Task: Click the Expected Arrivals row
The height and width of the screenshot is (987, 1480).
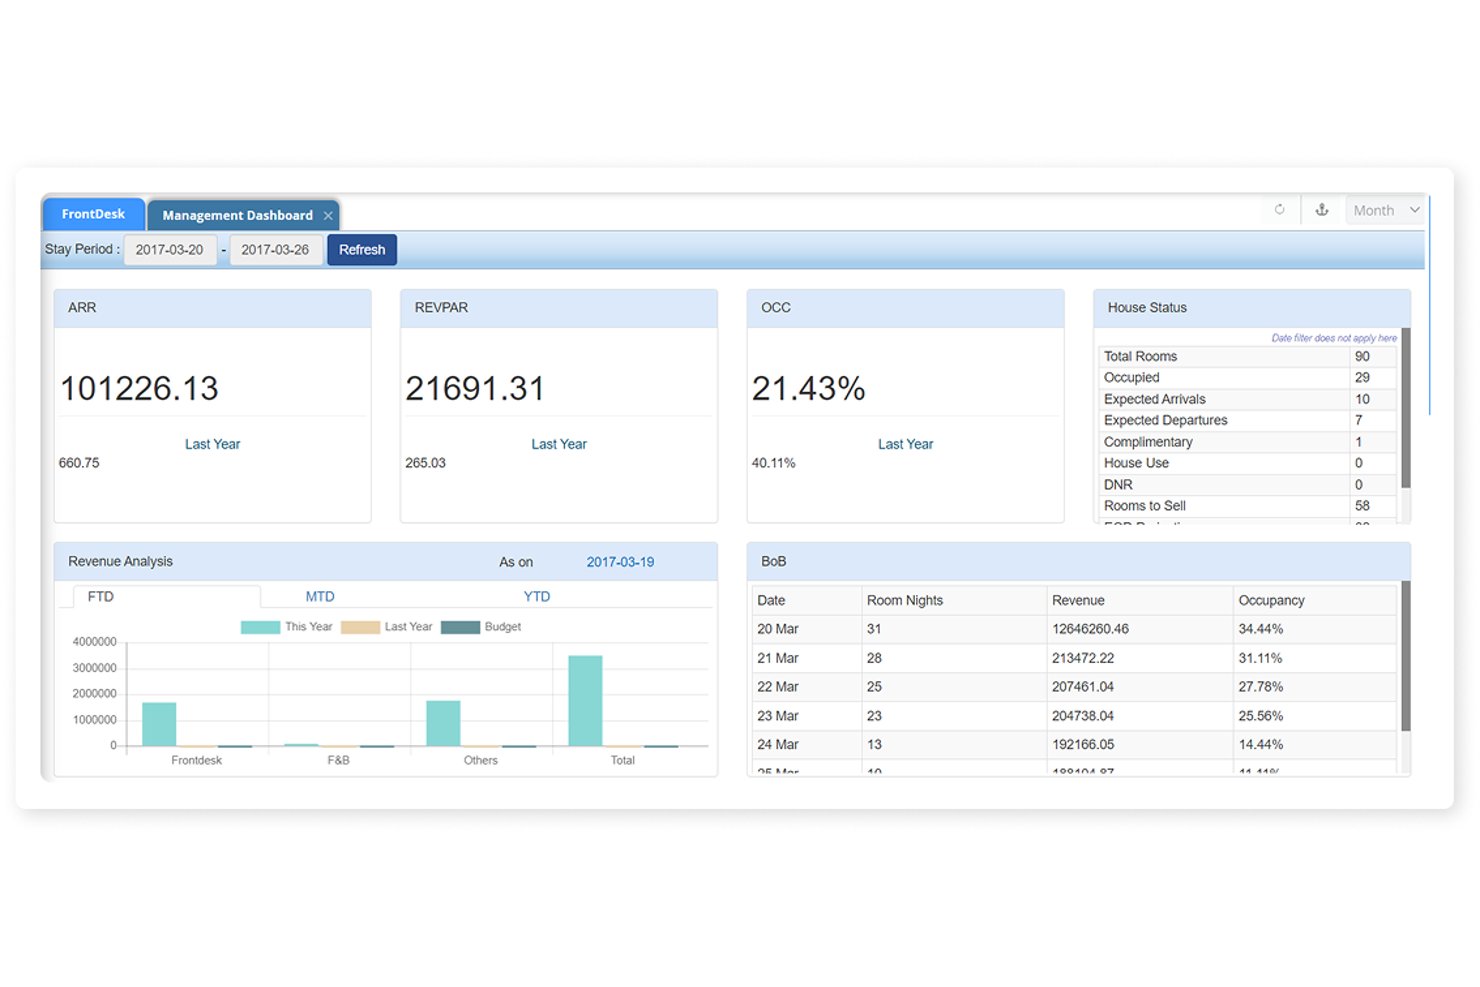Action: click(x=1248, y=399)
